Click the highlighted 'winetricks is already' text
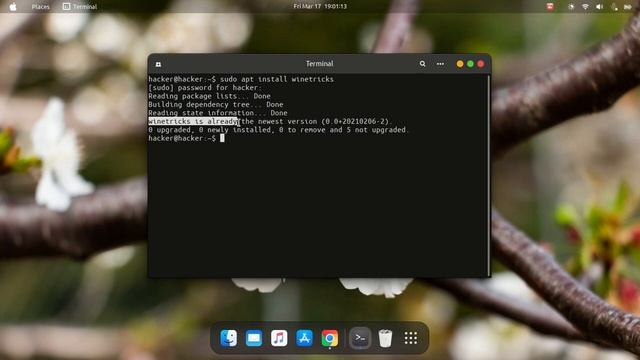This screenshot has width=640, height=360. tap(193, 121)
